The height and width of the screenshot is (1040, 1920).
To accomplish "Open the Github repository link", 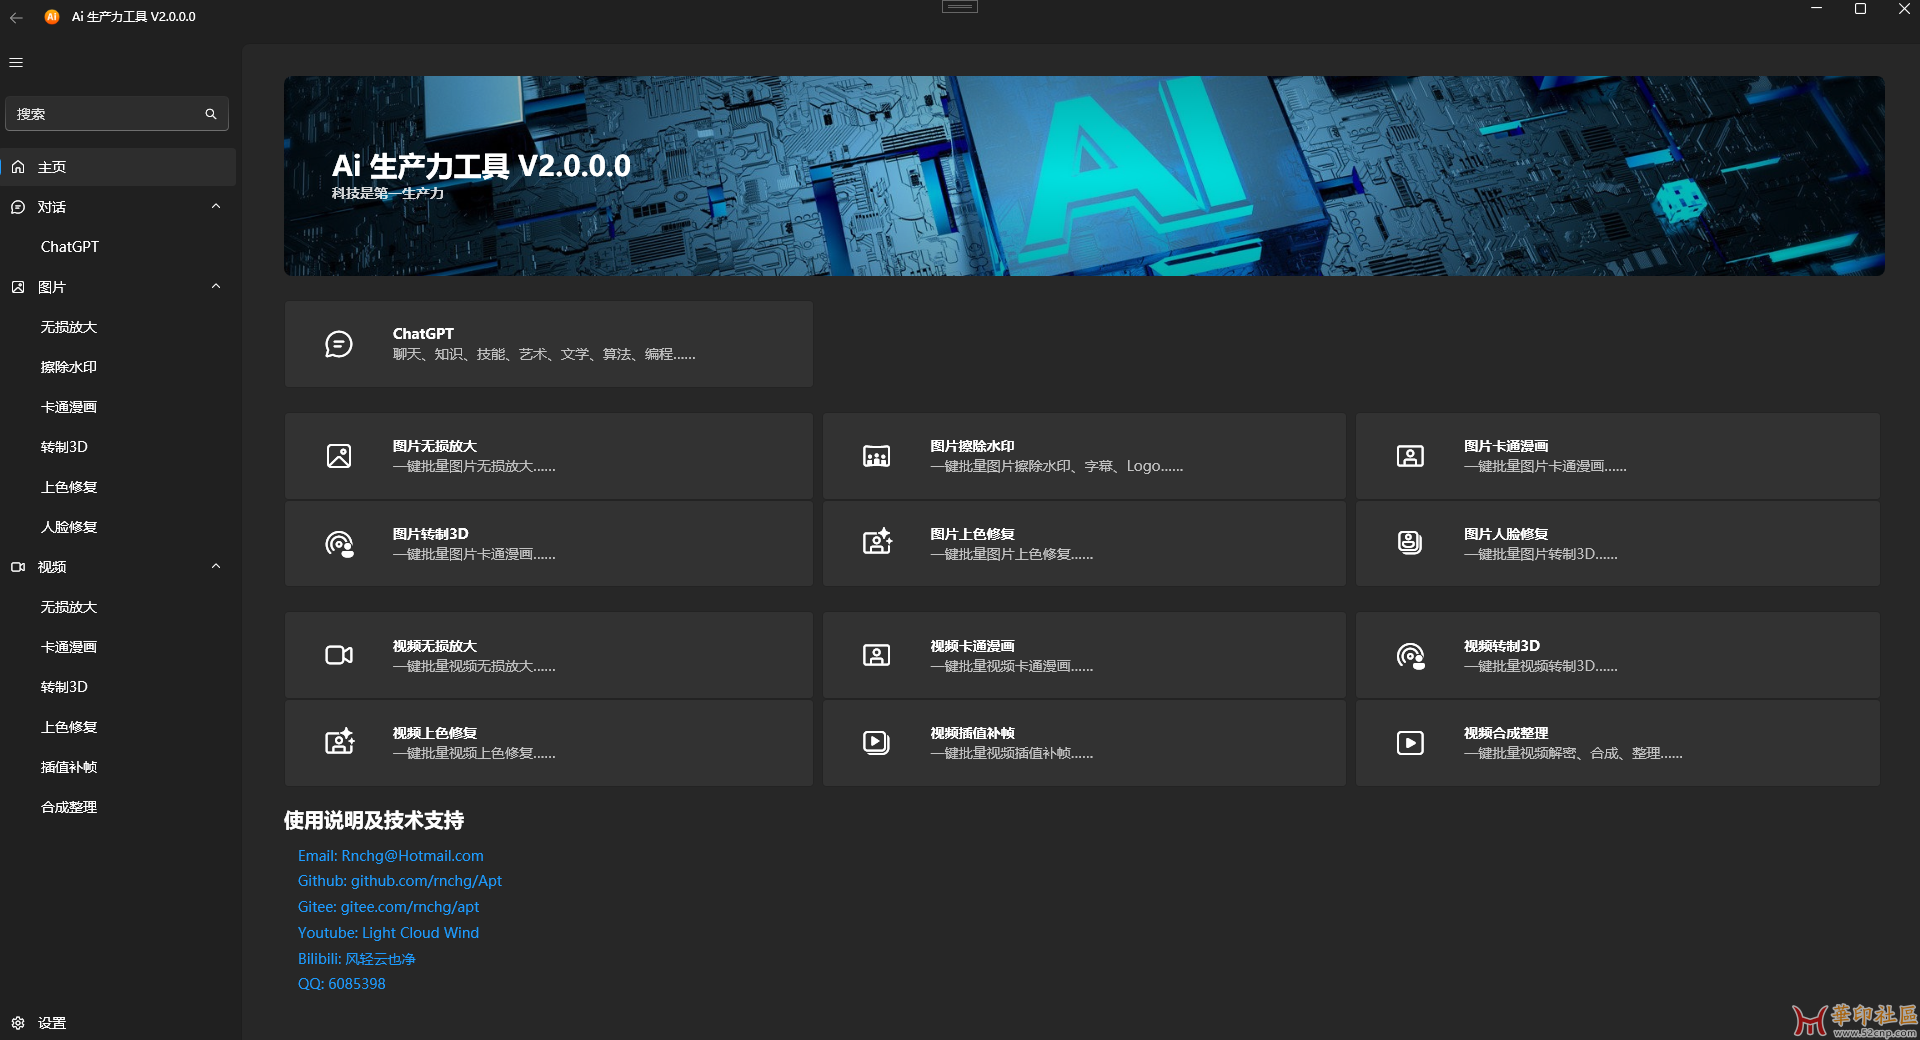I will tap(399, 881).
